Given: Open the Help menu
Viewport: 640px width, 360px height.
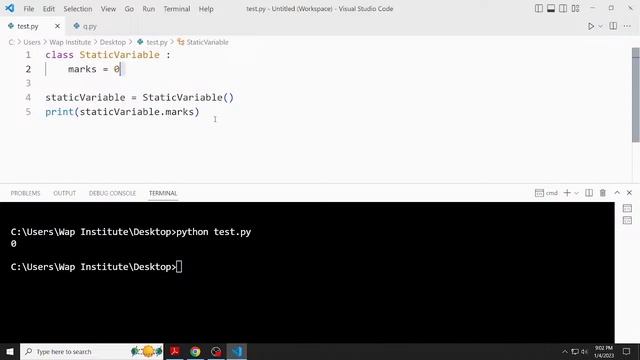Looking at the screenshot, I should click(206, 9).
